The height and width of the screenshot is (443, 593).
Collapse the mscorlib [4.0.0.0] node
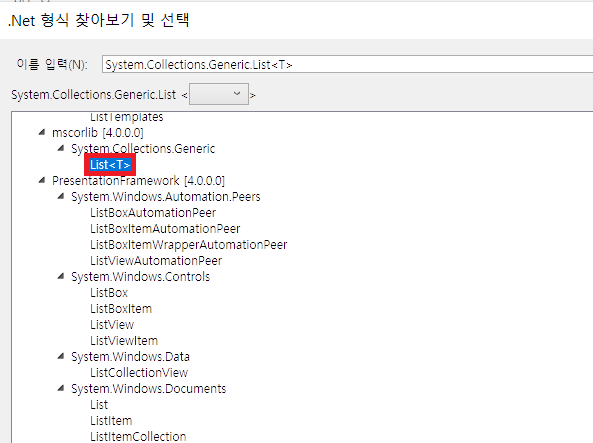42,132
